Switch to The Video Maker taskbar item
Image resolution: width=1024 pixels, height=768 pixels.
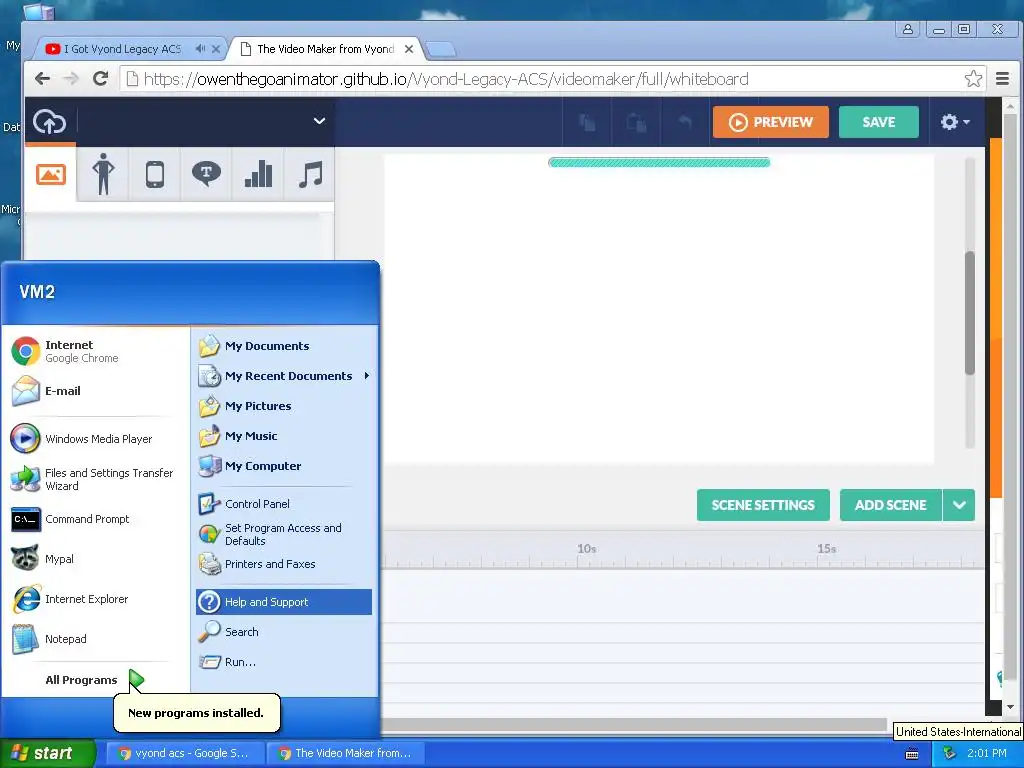(346, 753)
